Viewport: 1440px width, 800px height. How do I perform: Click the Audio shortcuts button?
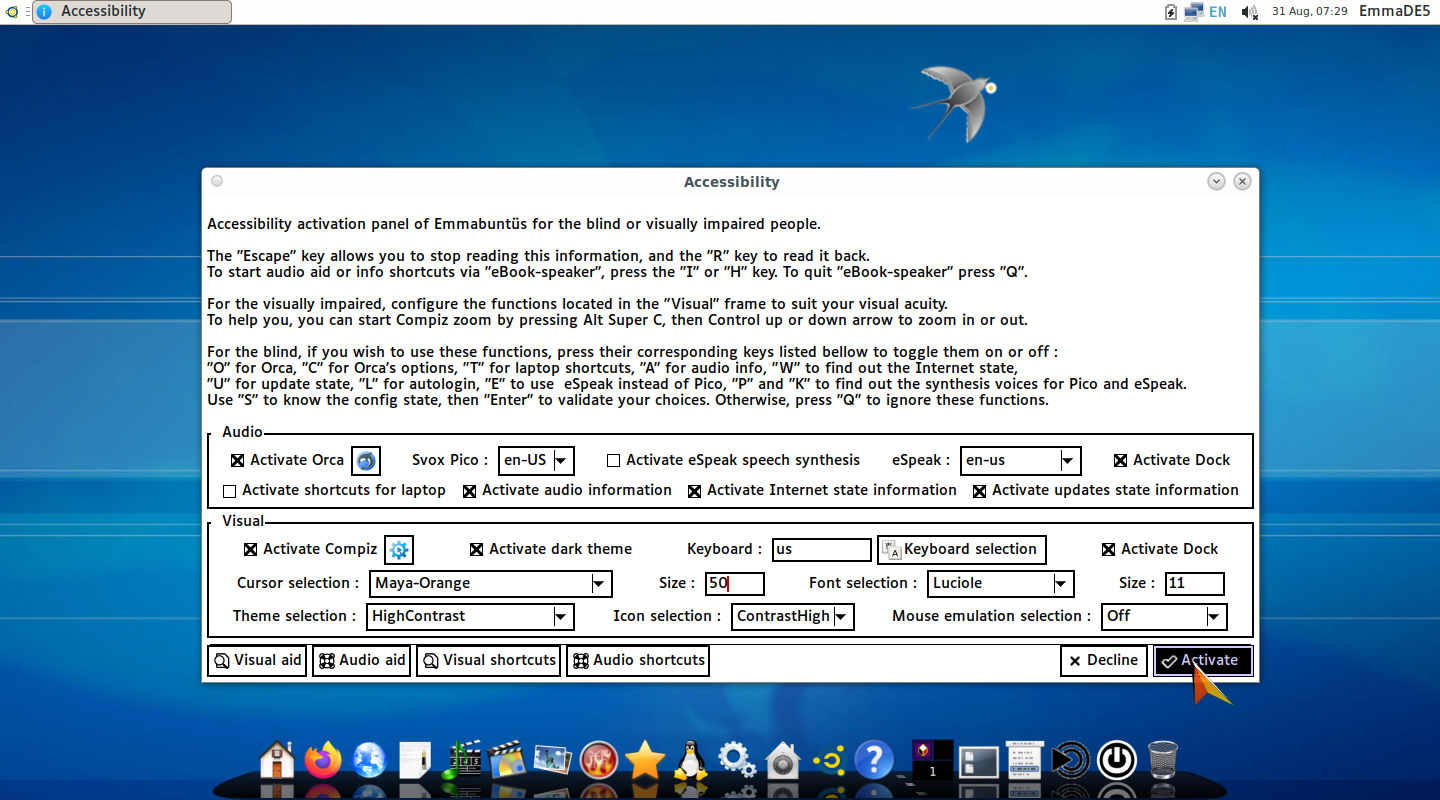[638, 661]
